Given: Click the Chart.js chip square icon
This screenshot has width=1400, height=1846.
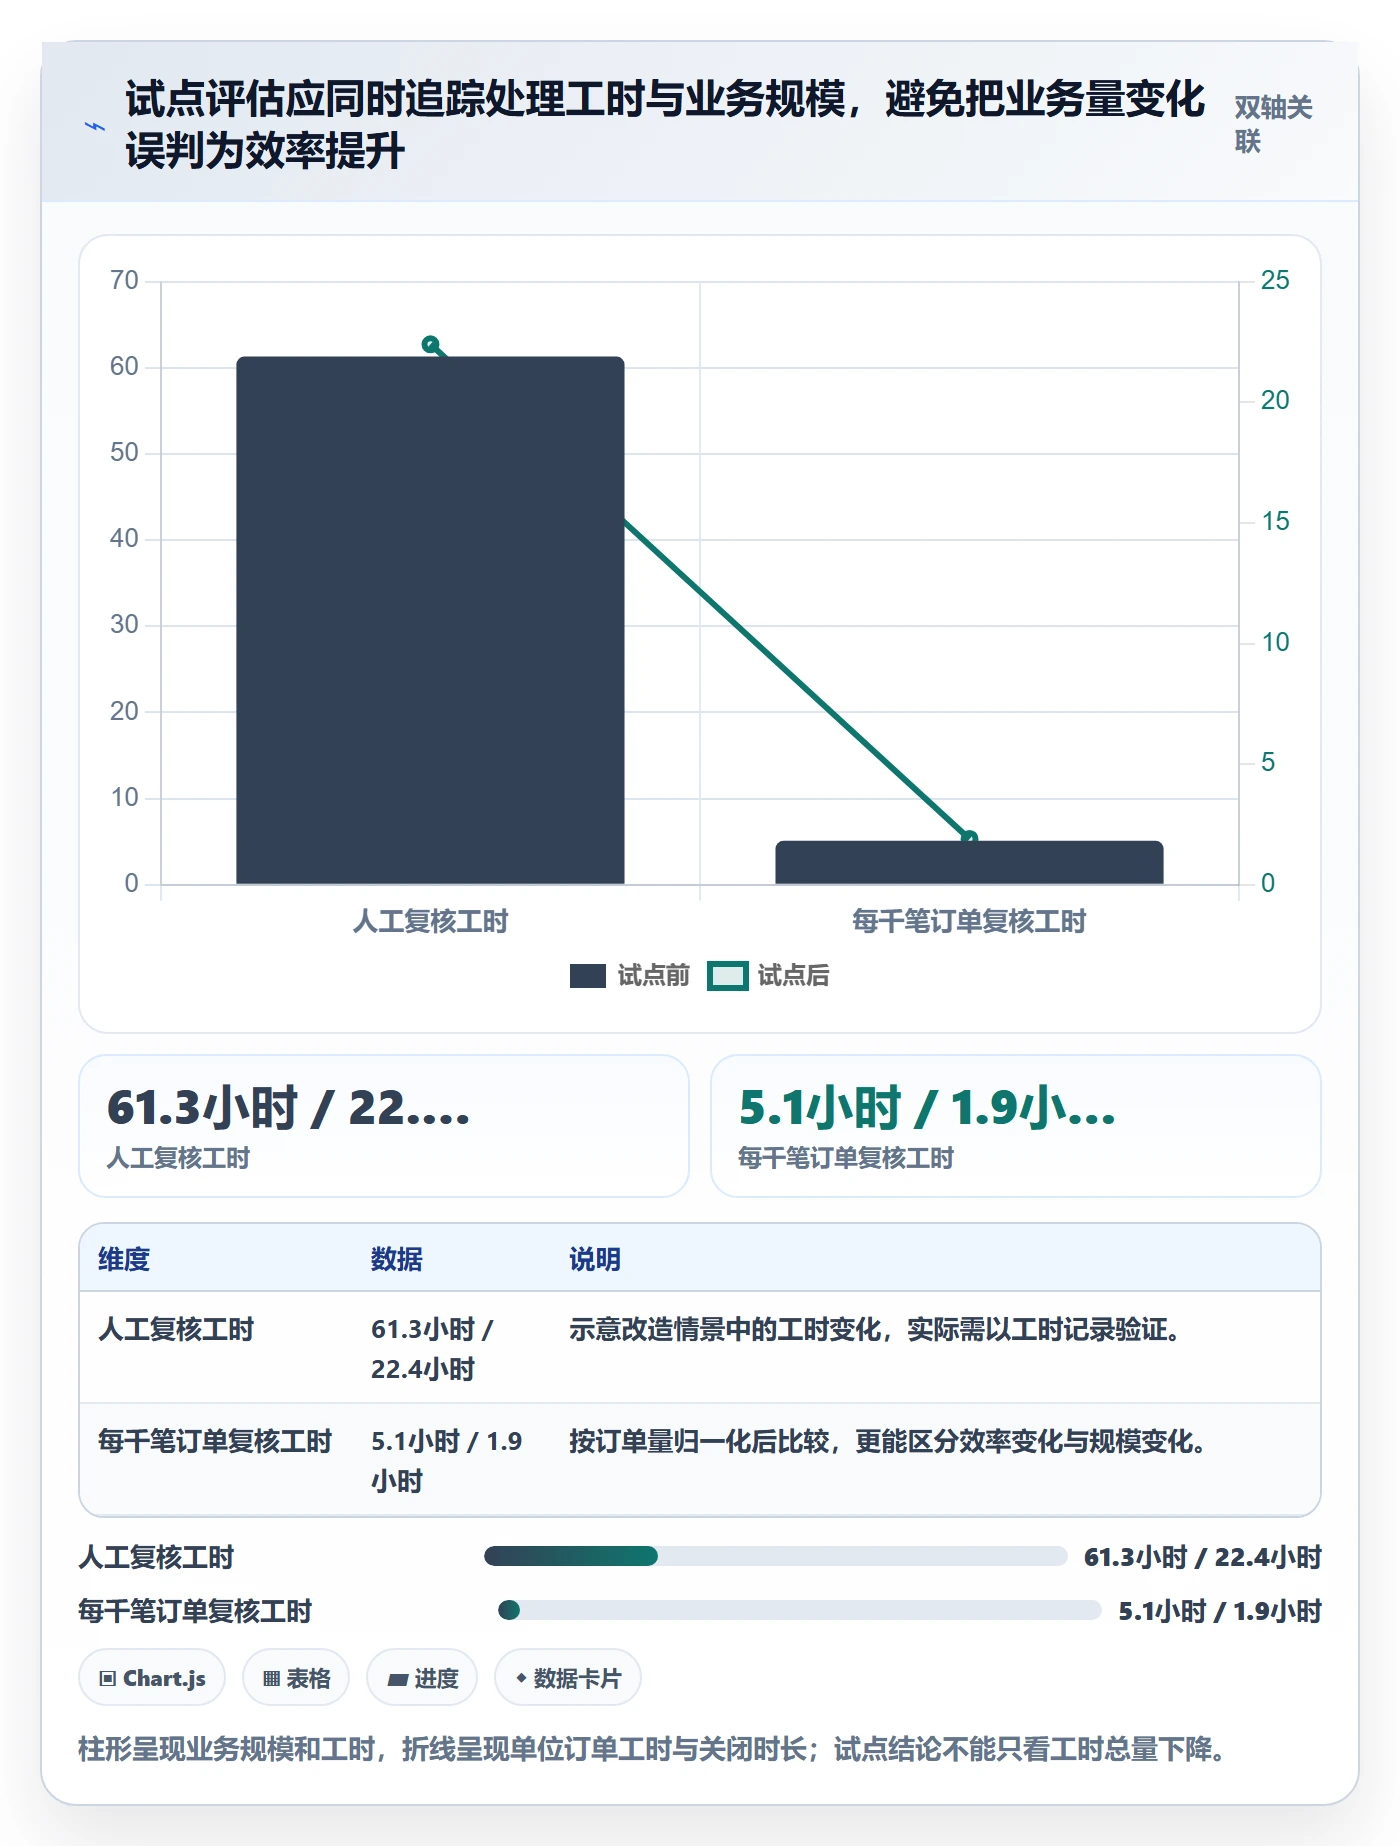Looking at the screenshot, I should pyautogui.click(x=108, y=1679).
